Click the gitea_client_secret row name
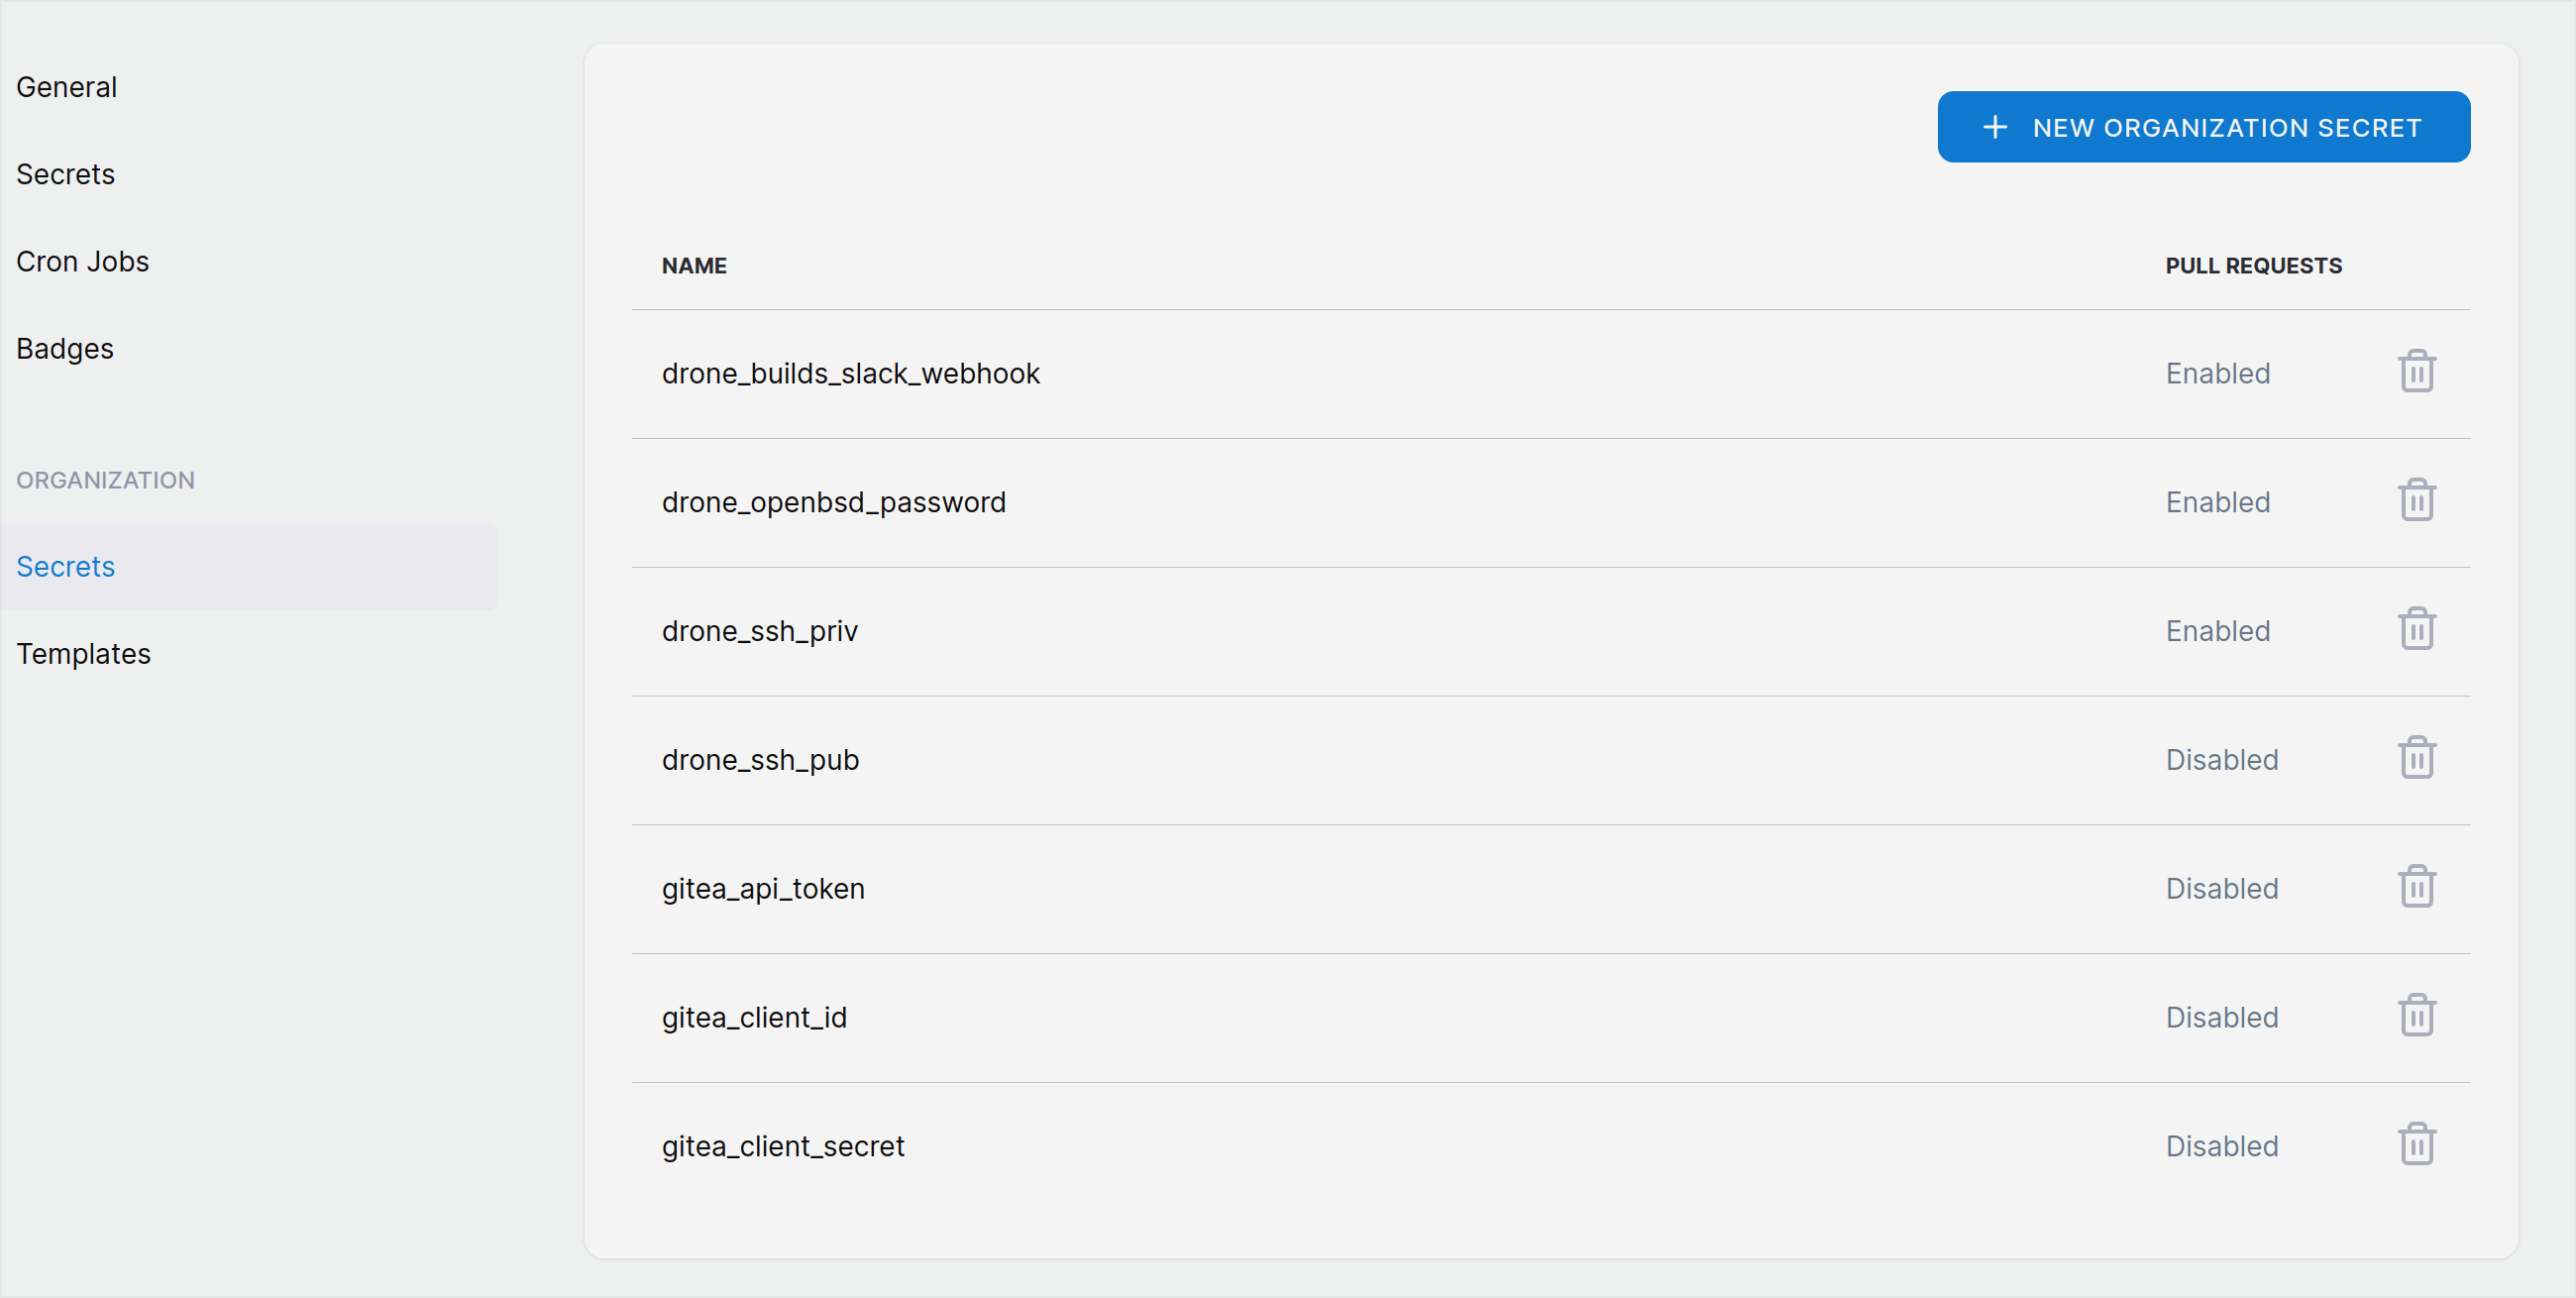Viewport: 2576px width, 1298px height. coord(783,1146)
